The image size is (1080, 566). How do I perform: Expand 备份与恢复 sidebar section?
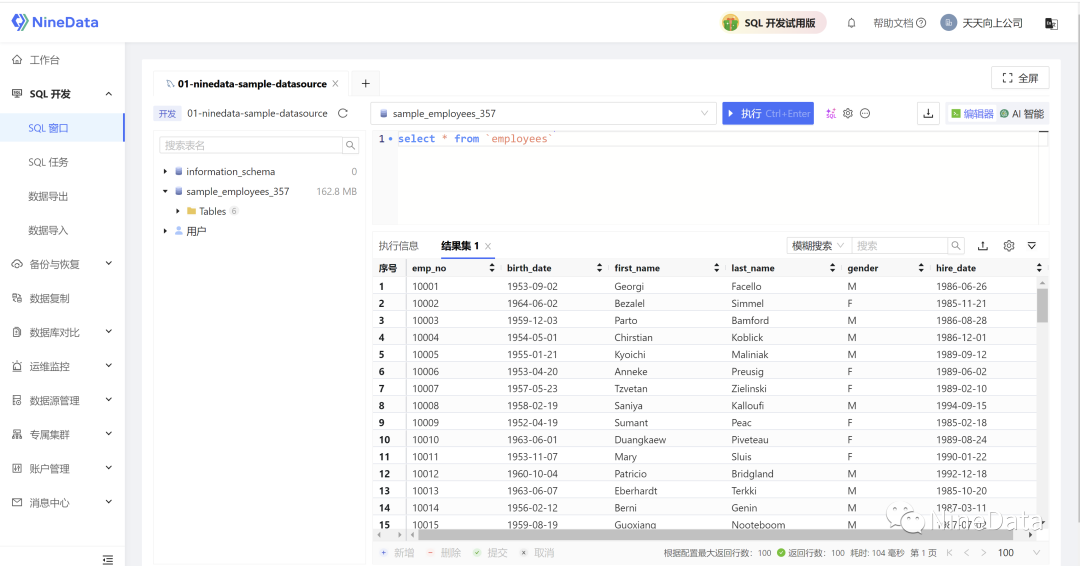point(108,264)
